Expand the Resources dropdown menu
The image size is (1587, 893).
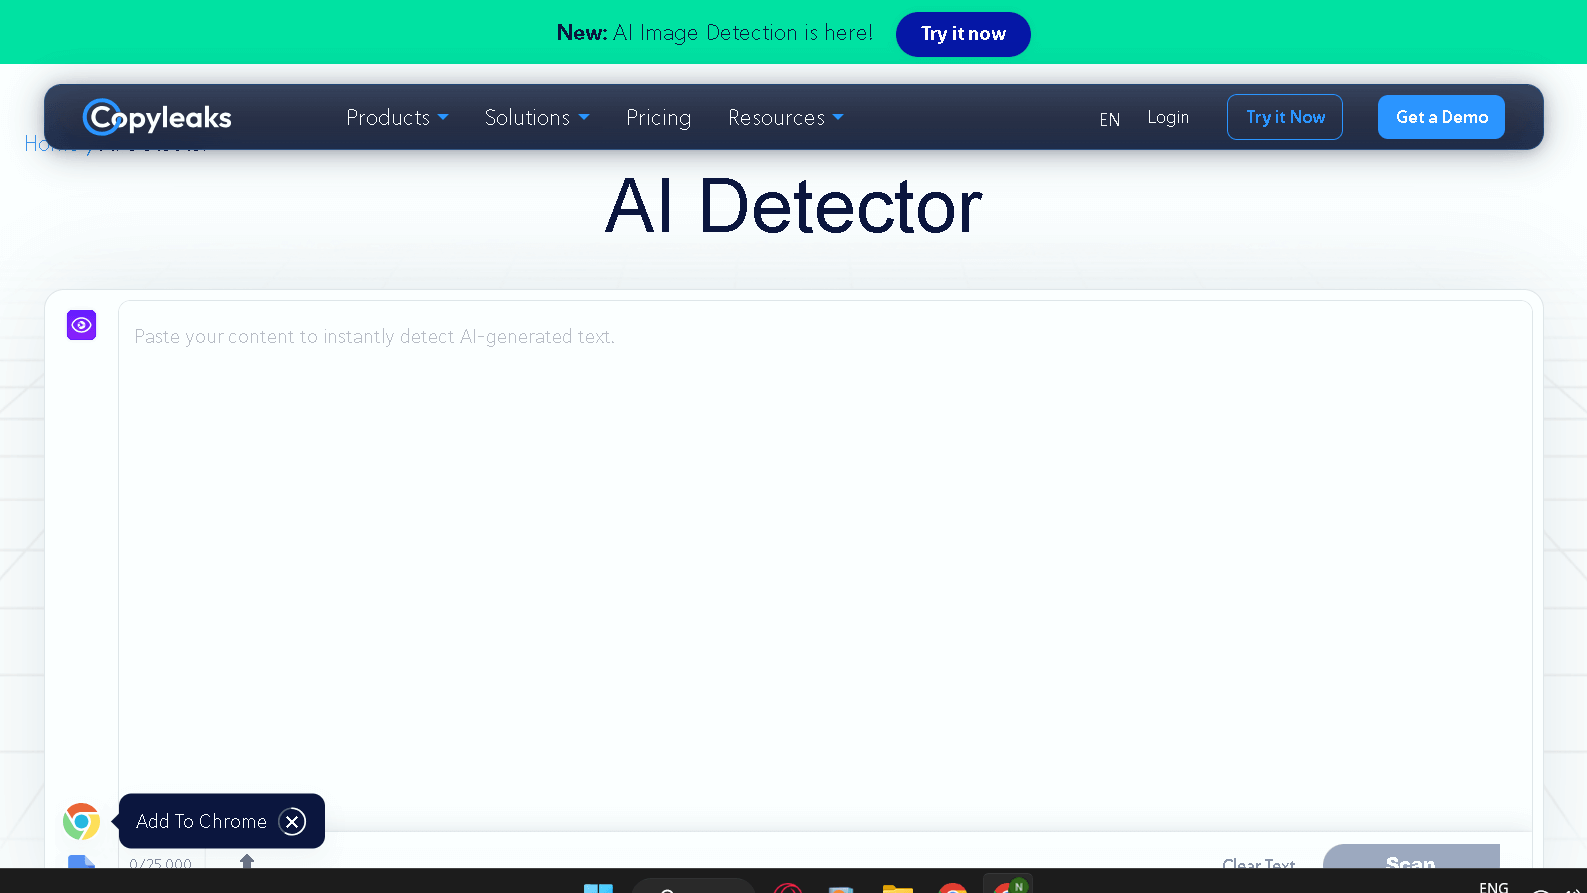coord(785,118)
